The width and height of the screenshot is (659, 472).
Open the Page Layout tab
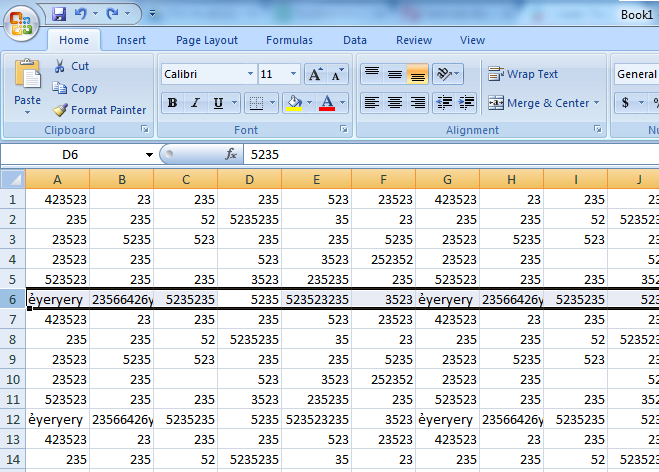207,40
